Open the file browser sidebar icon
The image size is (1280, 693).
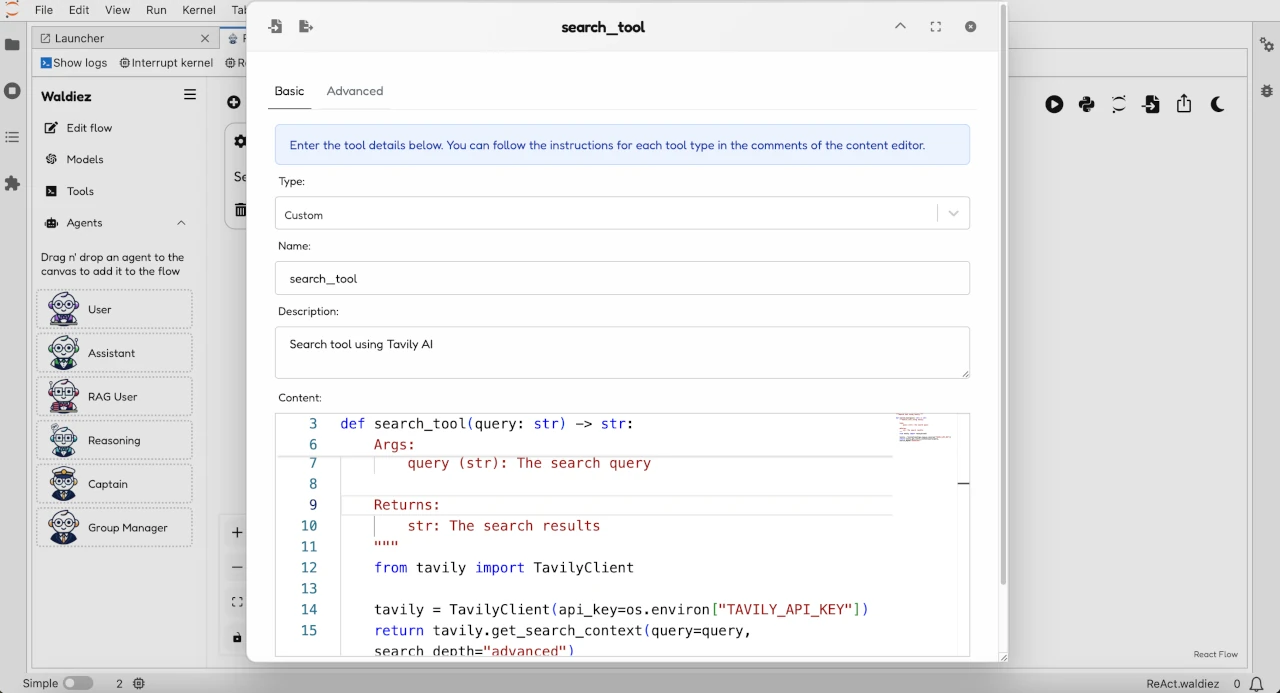click(11, 44)
